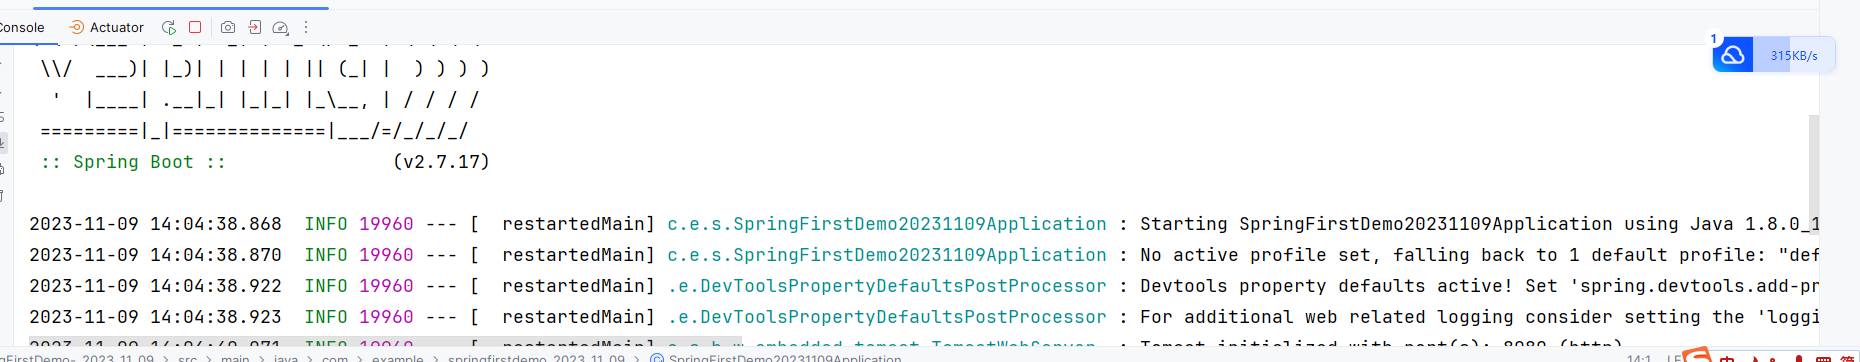Take a thread dump with camera icon

[x=228, y=27]
